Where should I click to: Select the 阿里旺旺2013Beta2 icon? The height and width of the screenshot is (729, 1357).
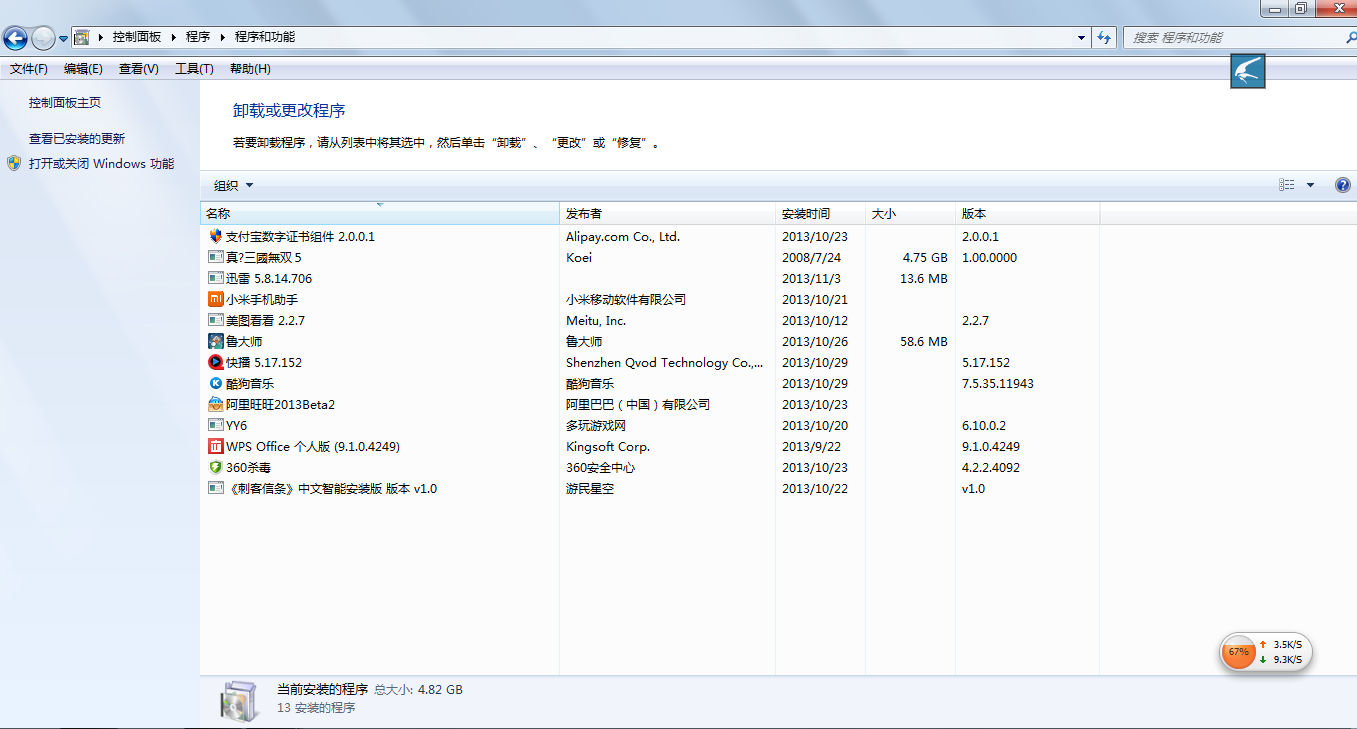[215, 405]
